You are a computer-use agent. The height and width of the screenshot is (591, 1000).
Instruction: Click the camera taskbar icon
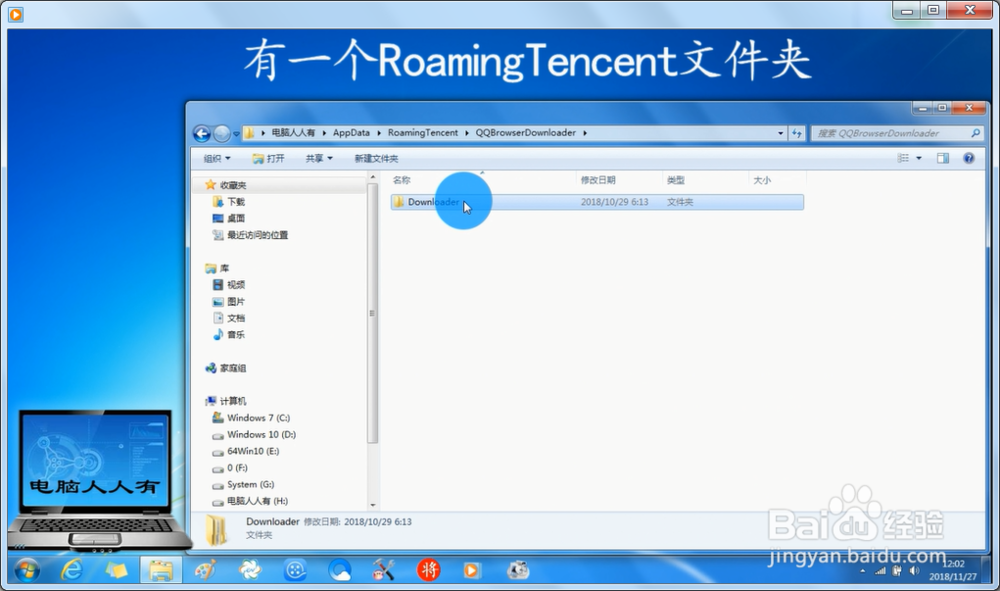pyautogui.click(x=518, y=569)
